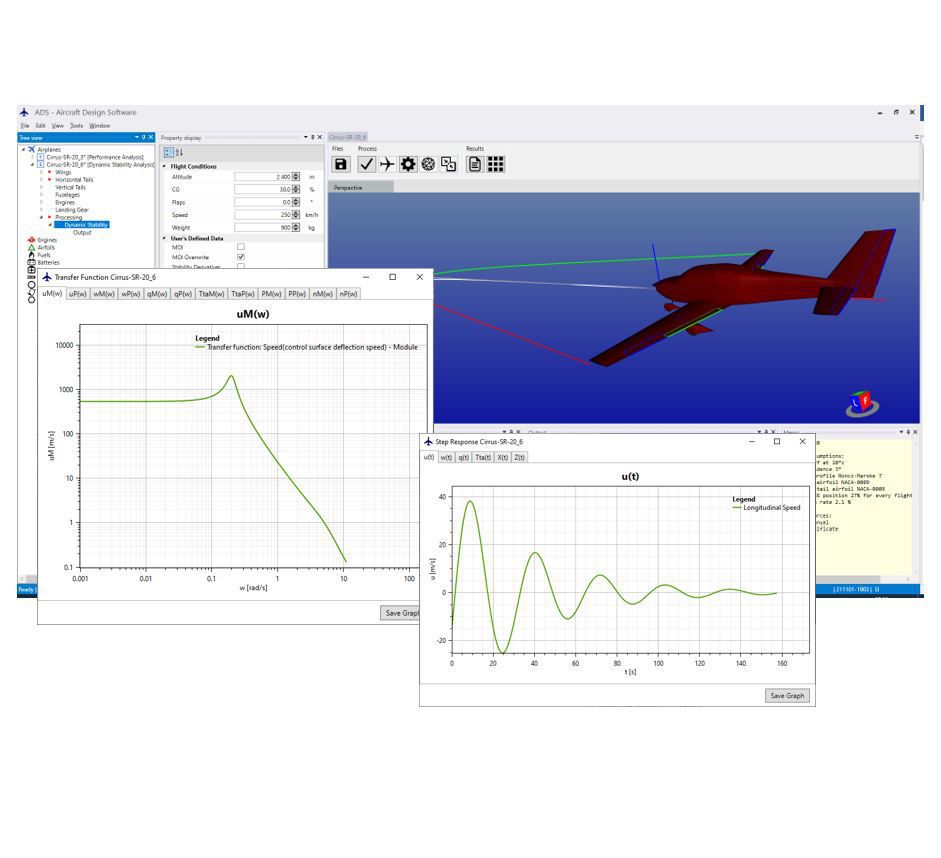Uncheck the MOI Overwrite checkbox
Viewport: 941px width, 858px height.
pyautogui.click(x=241, y=256)
